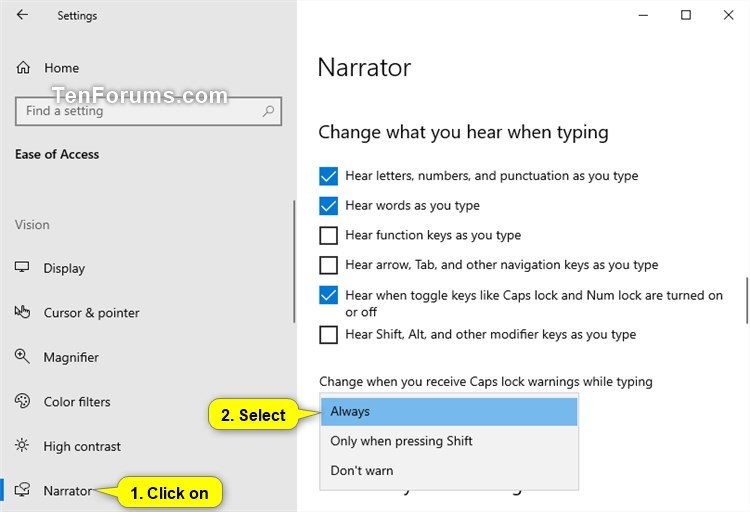Maximize the Settings window
The image size is (750, 512).
pyautogui.click(x=686, y=15)
